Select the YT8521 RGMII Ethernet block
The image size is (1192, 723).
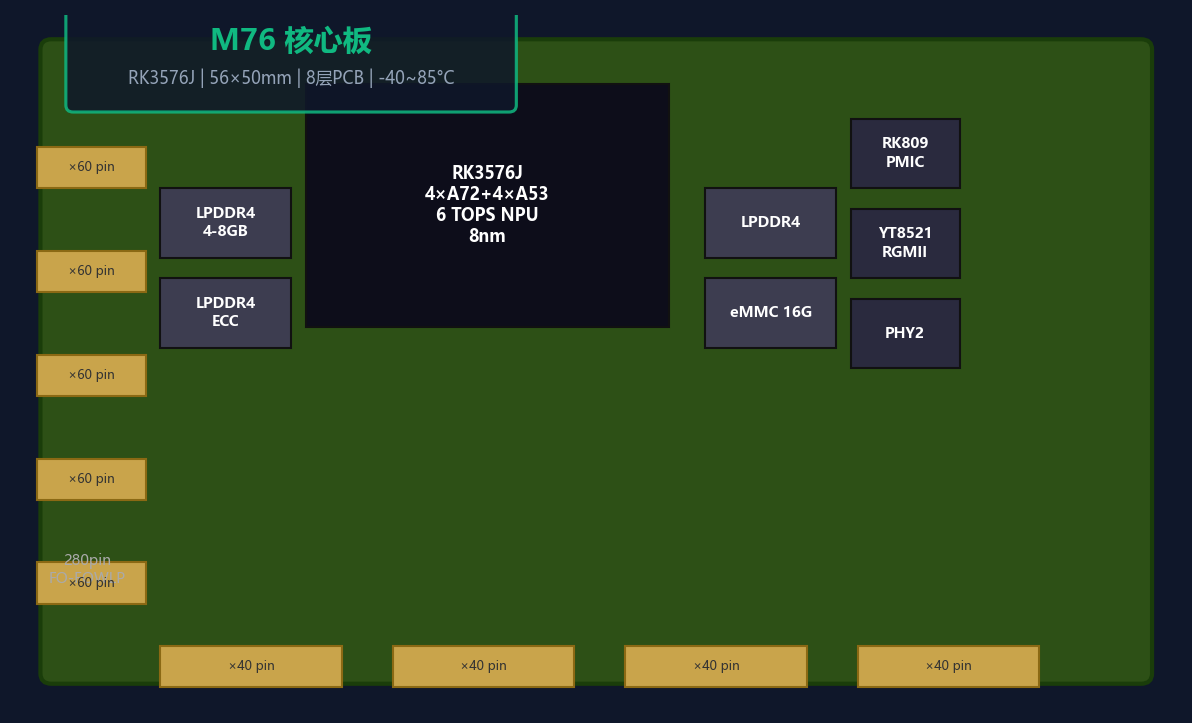point(905,243)
